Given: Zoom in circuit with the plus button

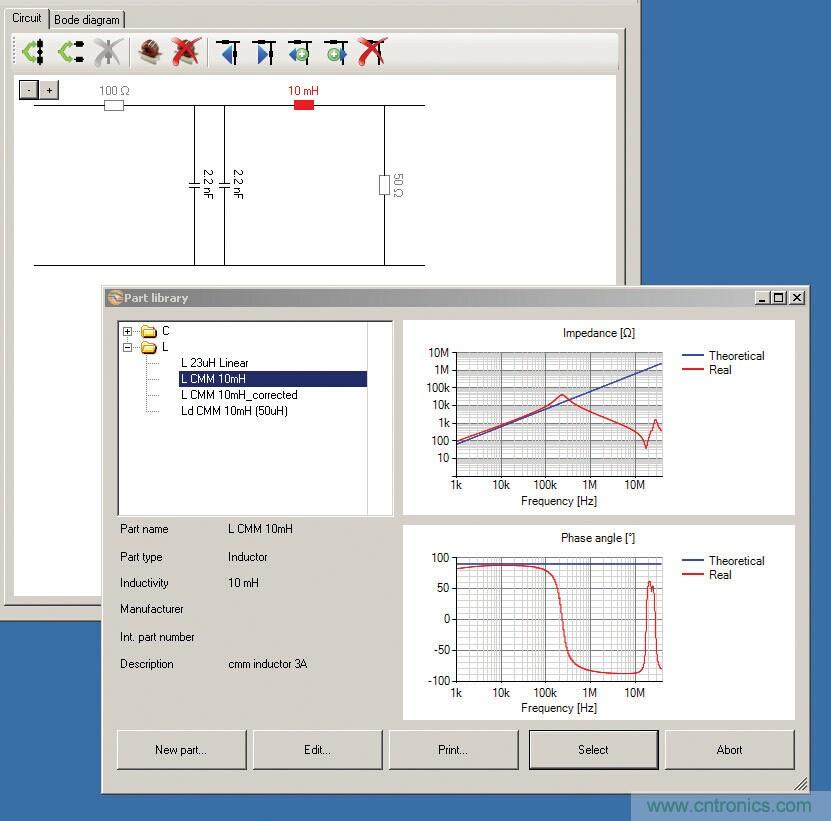Looking at the screenshot, I should pos(49,90).
